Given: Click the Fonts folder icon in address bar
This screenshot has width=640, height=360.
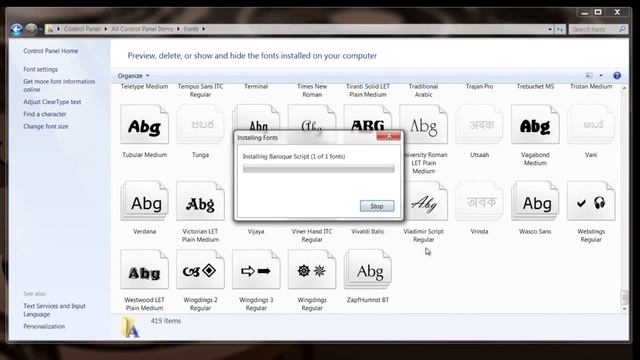Looking at the screenshot, I should coord(50,29).
